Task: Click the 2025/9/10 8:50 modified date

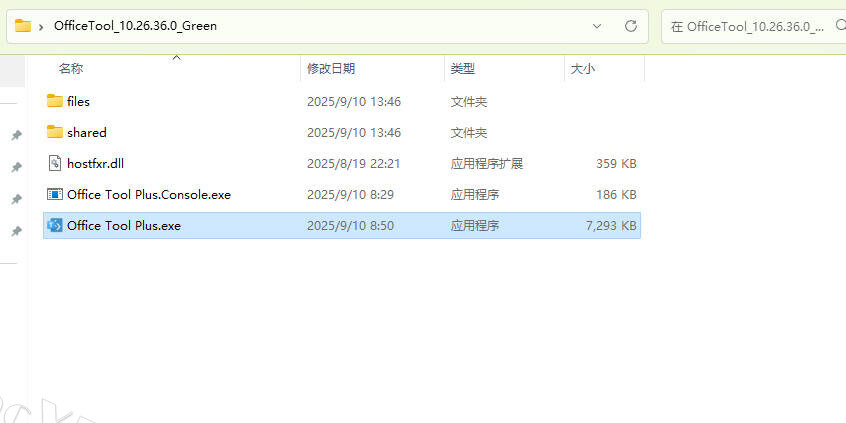Action: point(350,226)
